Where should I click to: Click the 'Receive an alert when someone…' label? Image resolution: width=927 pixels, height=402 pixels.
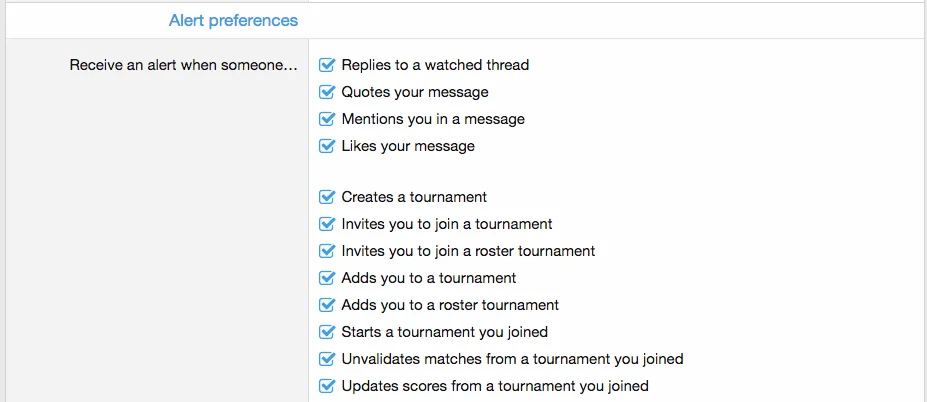(x=184, y=66)
